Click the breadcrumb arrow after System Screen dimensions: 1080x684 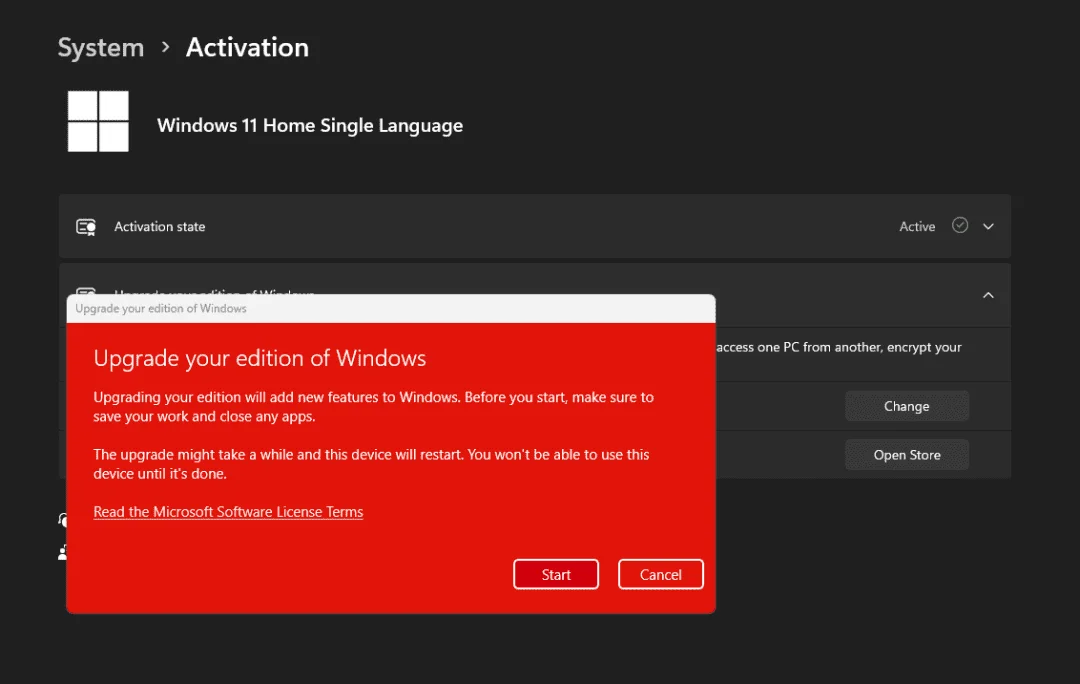(165, 47)
